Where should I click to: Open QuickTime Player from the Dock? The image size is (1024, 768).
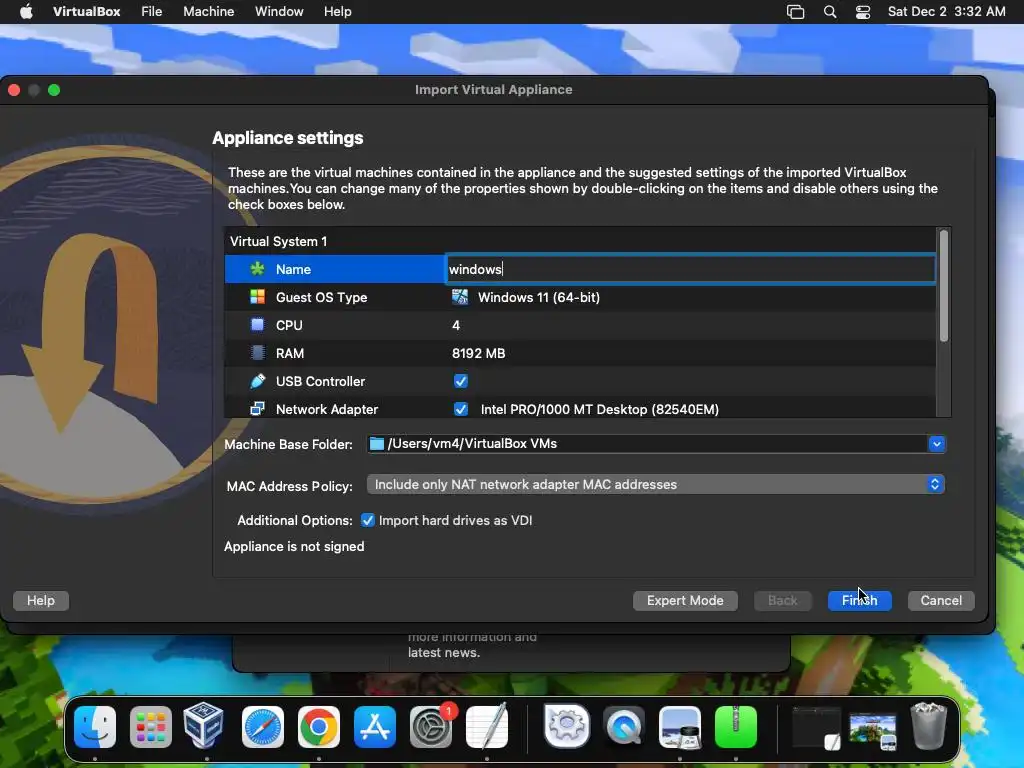(624, 726)
